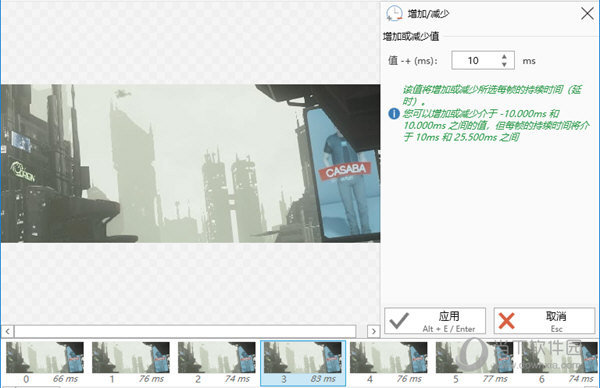Click the green tip text about frame duration
This screenshot has height=388, width=600.
[x=496, y=113]
